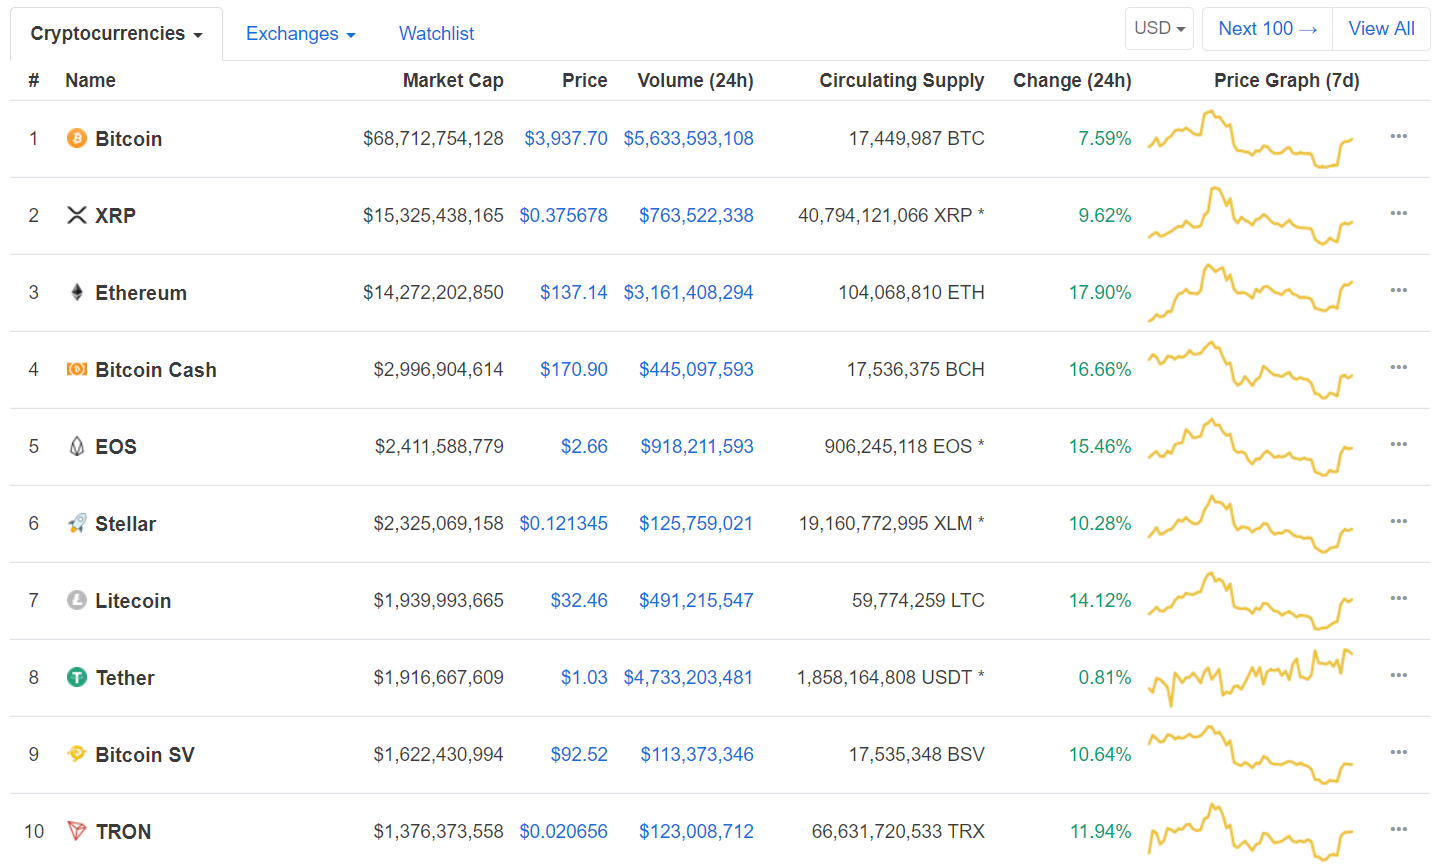Sort by the Price column header
This screenshot has height=864, width=1445.
click(x=585, y=81)
